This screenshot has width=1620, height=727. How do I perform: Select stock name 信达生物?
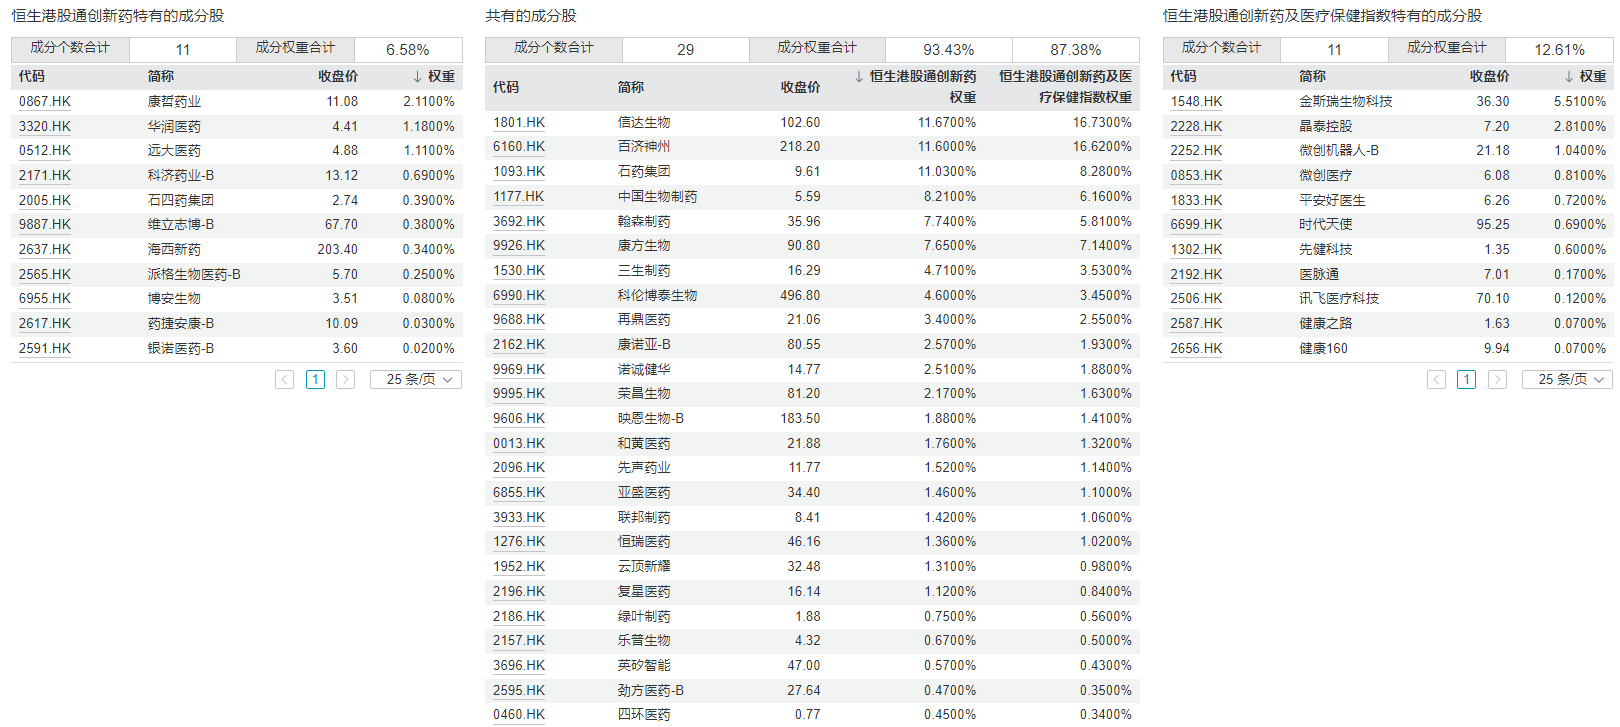(x=644, y=123)
